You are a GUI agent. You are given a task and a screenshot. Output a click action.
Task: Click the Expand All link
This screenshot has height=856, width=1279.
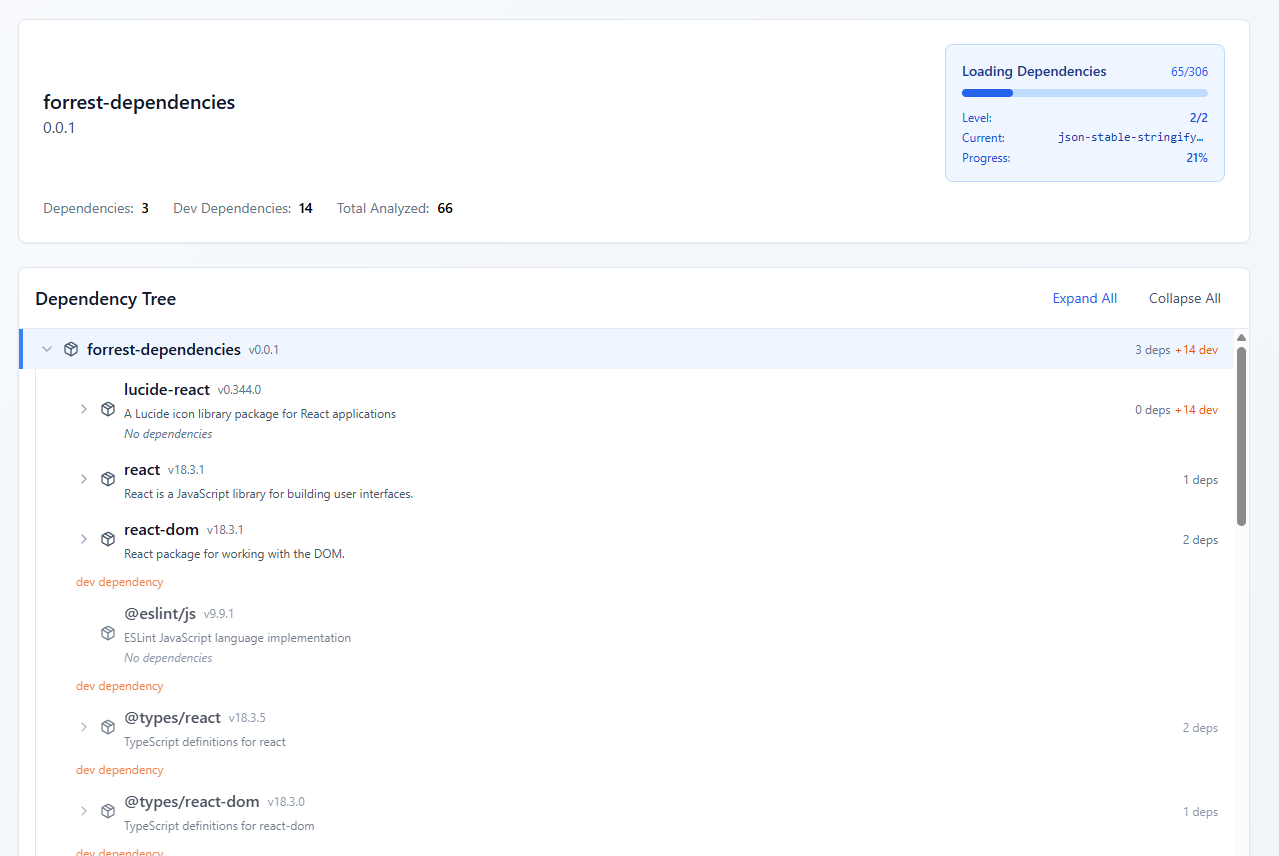click(1084, 298)
